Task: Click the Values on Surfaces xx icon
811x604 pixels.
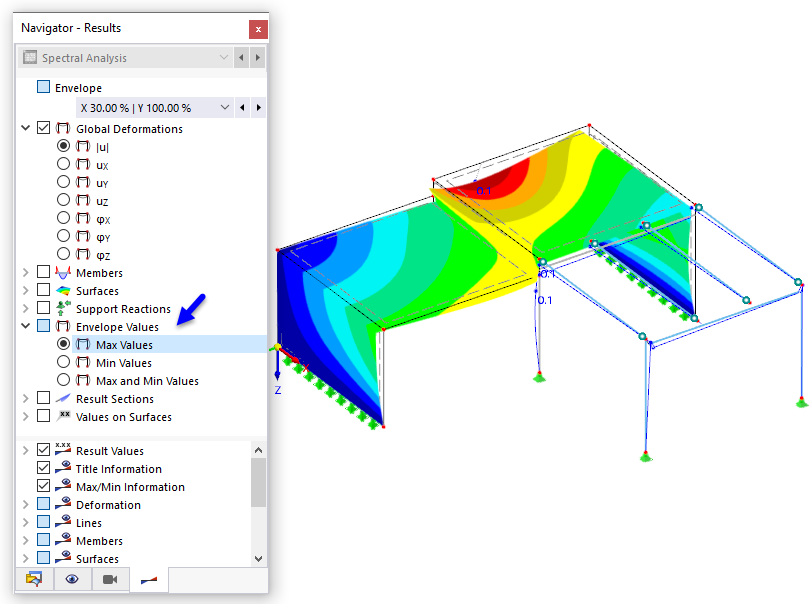Action: click(64, 415)
